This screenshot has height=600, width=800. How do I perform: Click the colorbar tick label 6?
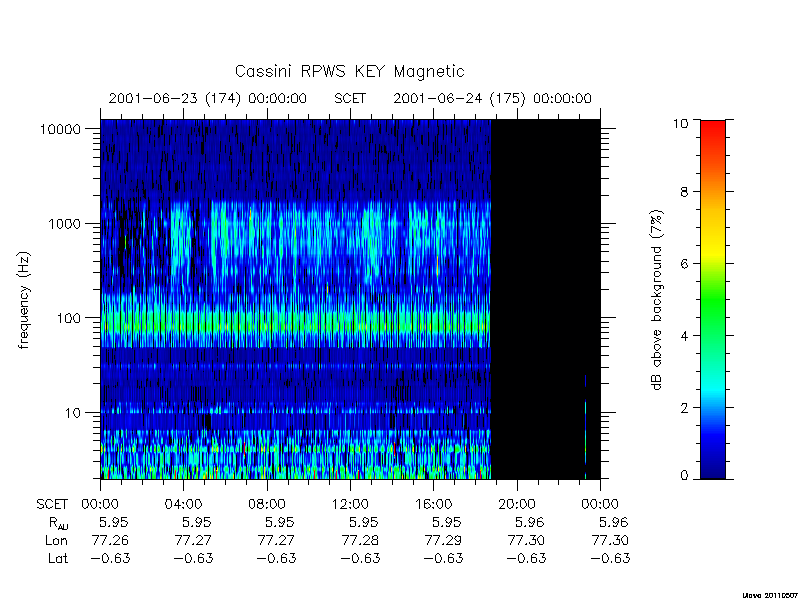pos(684,264)
